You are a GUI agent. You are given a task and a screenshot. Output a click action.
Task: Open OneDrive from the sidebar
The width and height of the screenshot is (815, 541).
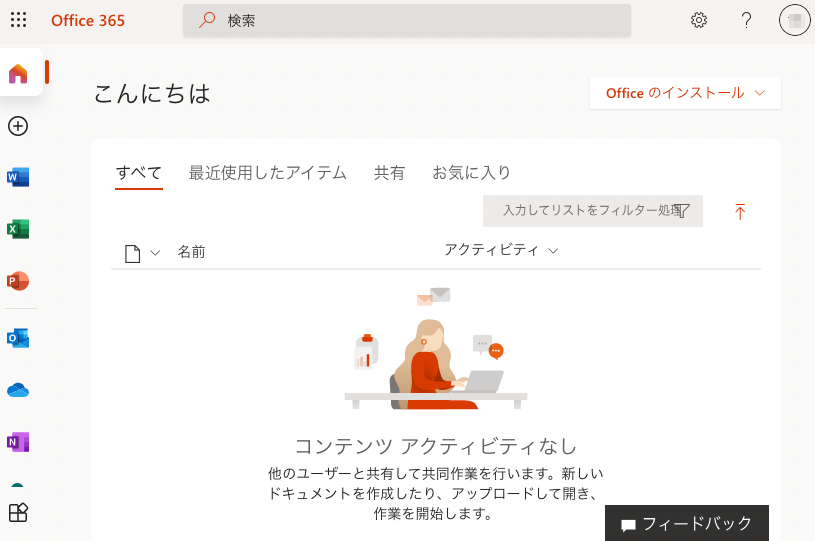coord(18,390)
